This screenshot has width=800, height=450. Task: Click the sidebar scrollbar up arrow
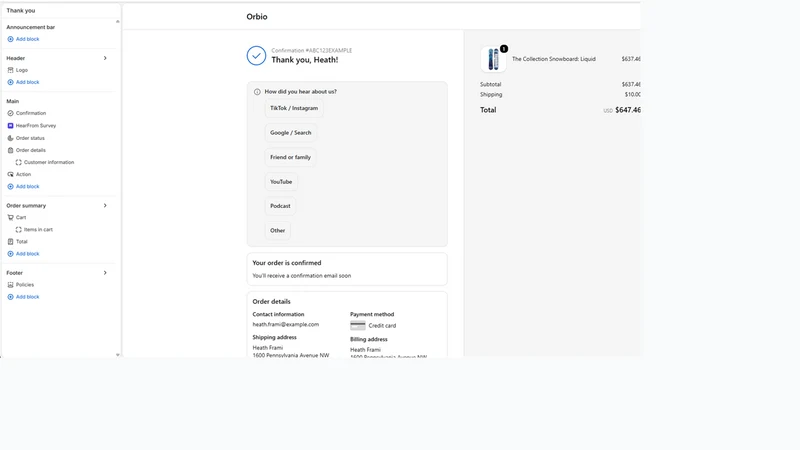[117, 21]
